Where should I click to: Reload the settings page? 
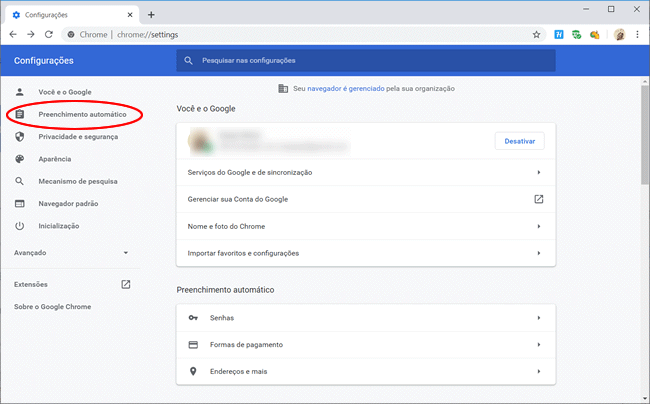(49, 34)
